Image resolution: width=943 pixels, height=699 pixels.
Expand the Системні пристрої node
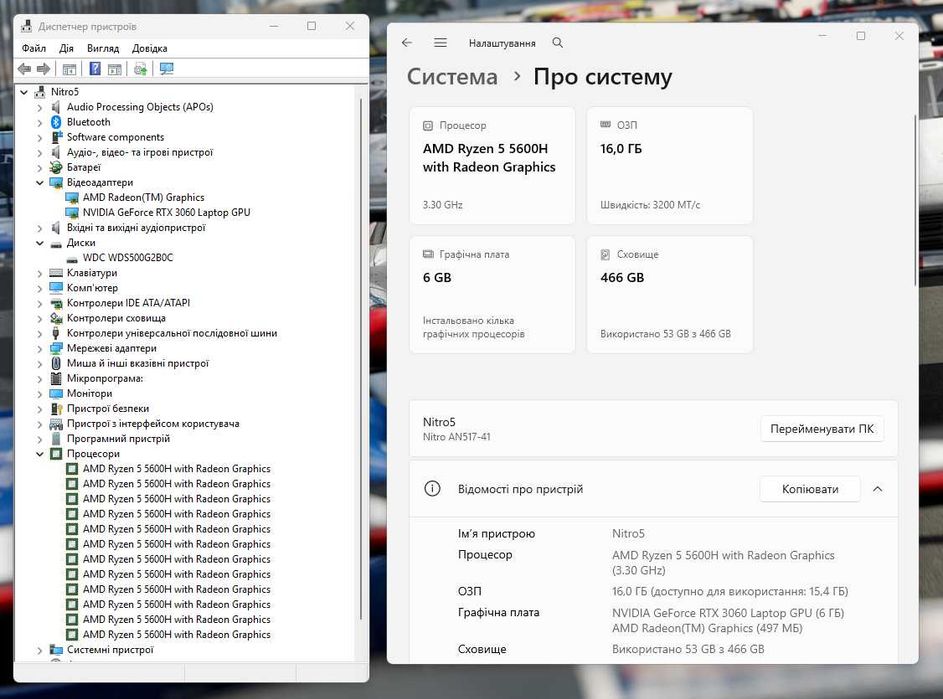coord(40,650)
